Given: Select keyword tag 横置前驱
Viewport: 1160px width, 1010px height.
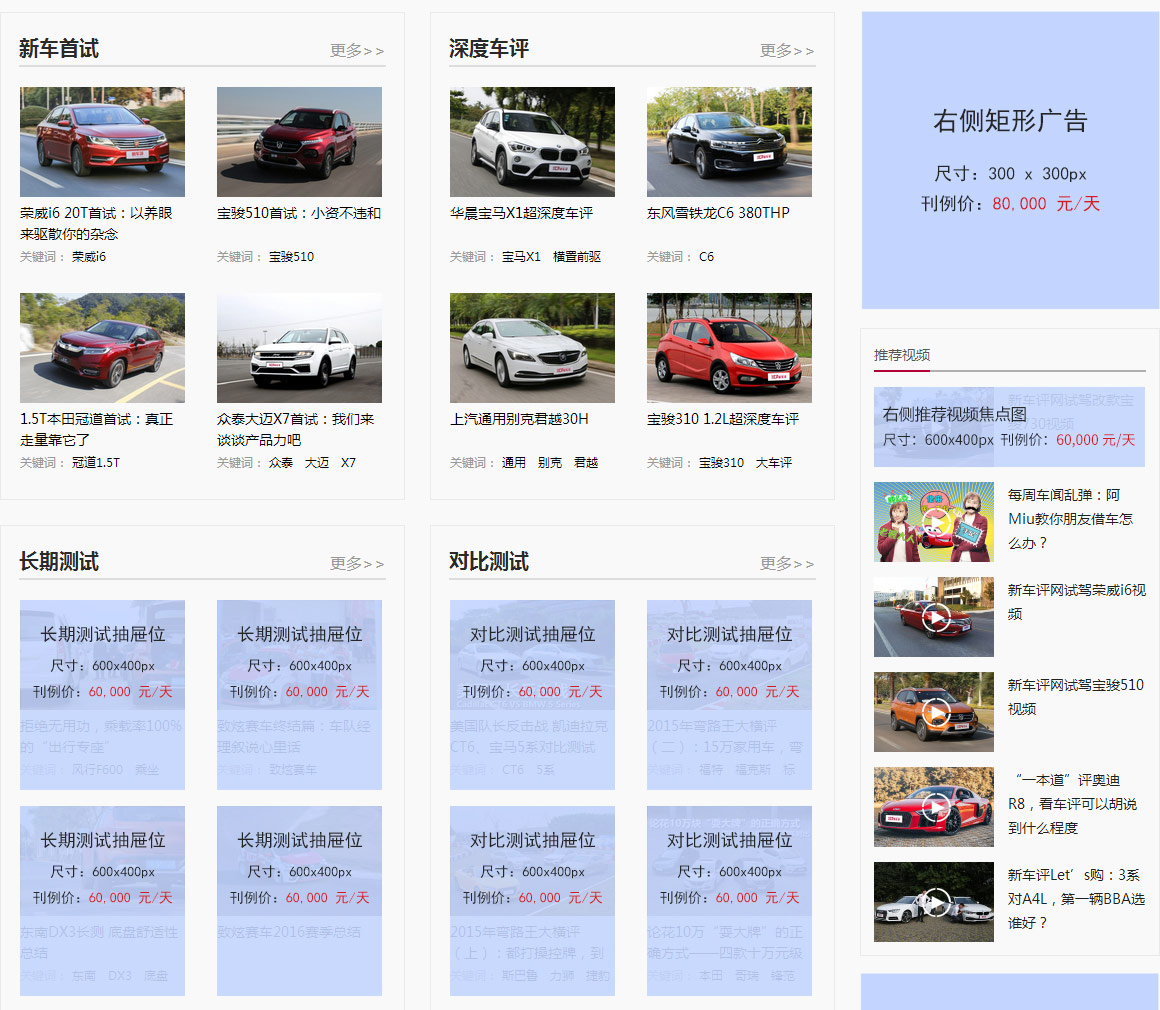Looking at the screenshot, I should point(577,257).
